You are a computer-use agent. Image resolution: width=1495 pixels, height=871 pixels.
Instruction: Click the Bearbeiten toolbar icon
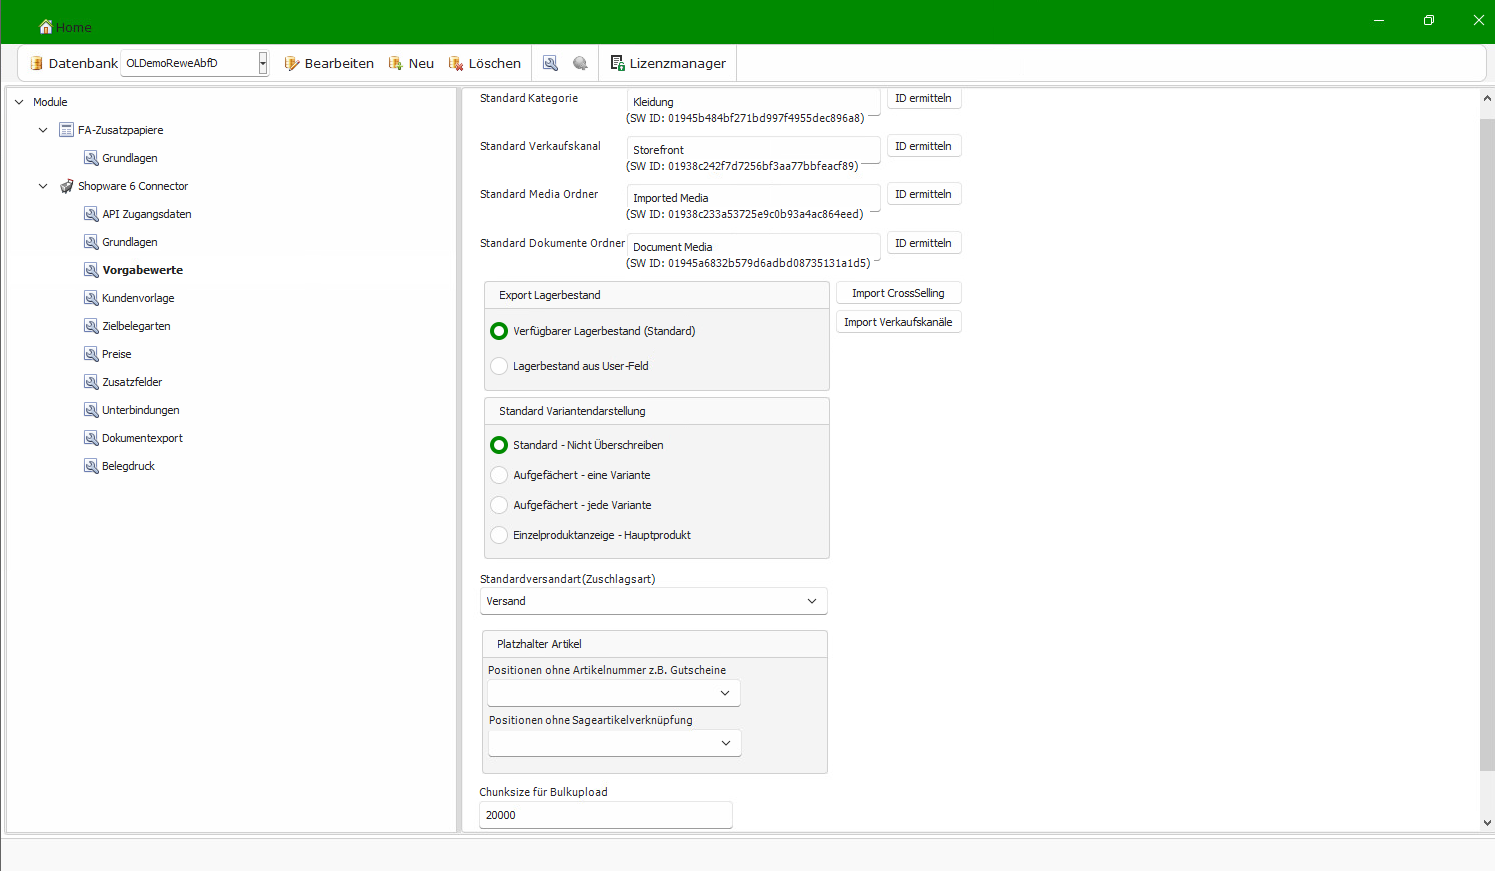tap(292, 63)
